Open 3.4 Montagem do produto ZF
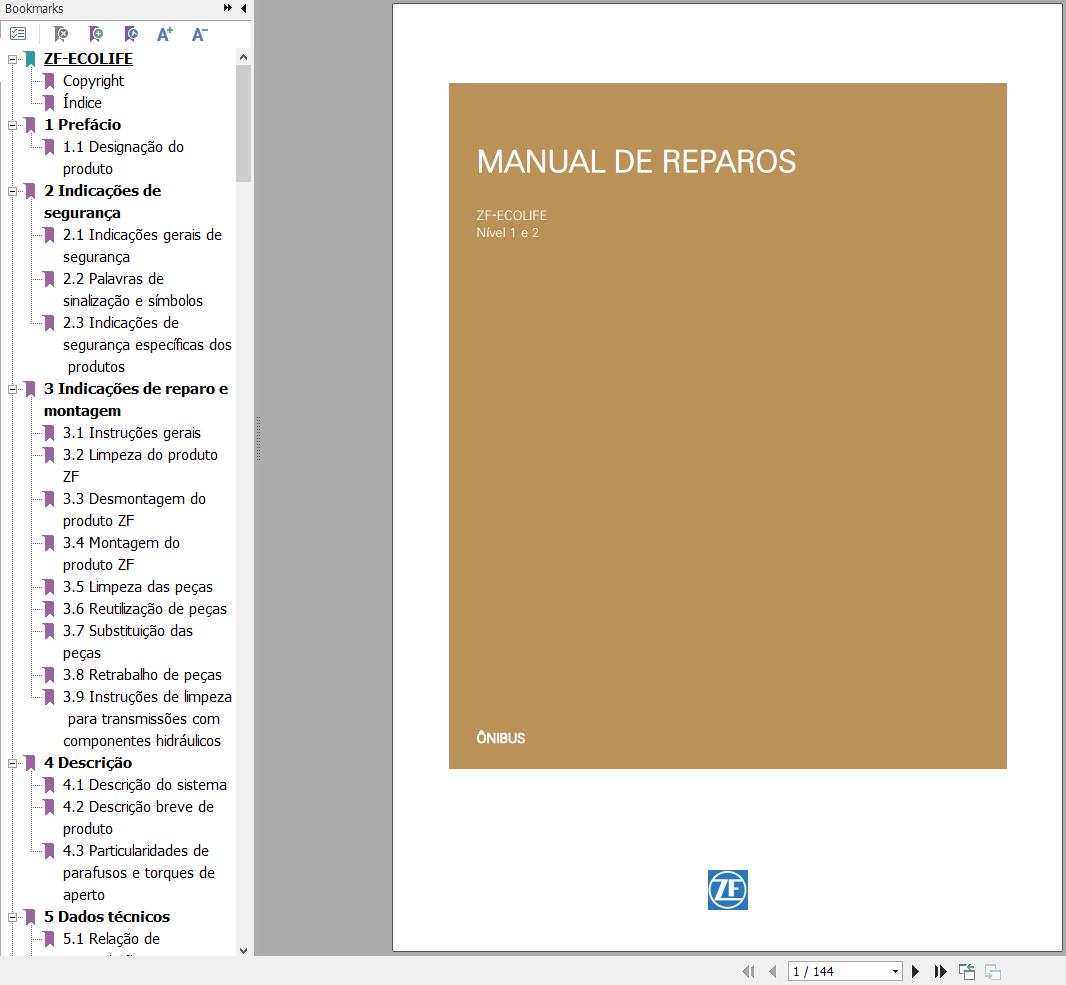Image resolution: width=1066 pixels, height=985 pixels. pyautogui.click(x=121, y=553)
